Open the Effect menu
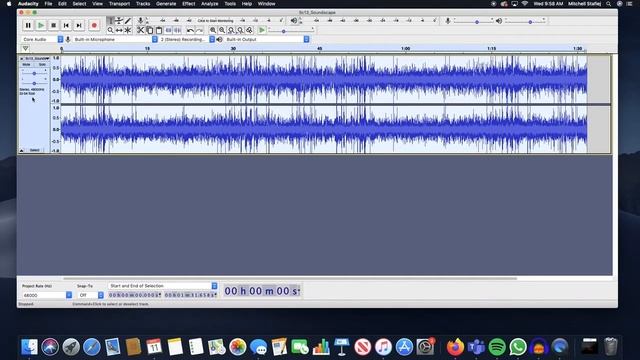 (189, 4)
